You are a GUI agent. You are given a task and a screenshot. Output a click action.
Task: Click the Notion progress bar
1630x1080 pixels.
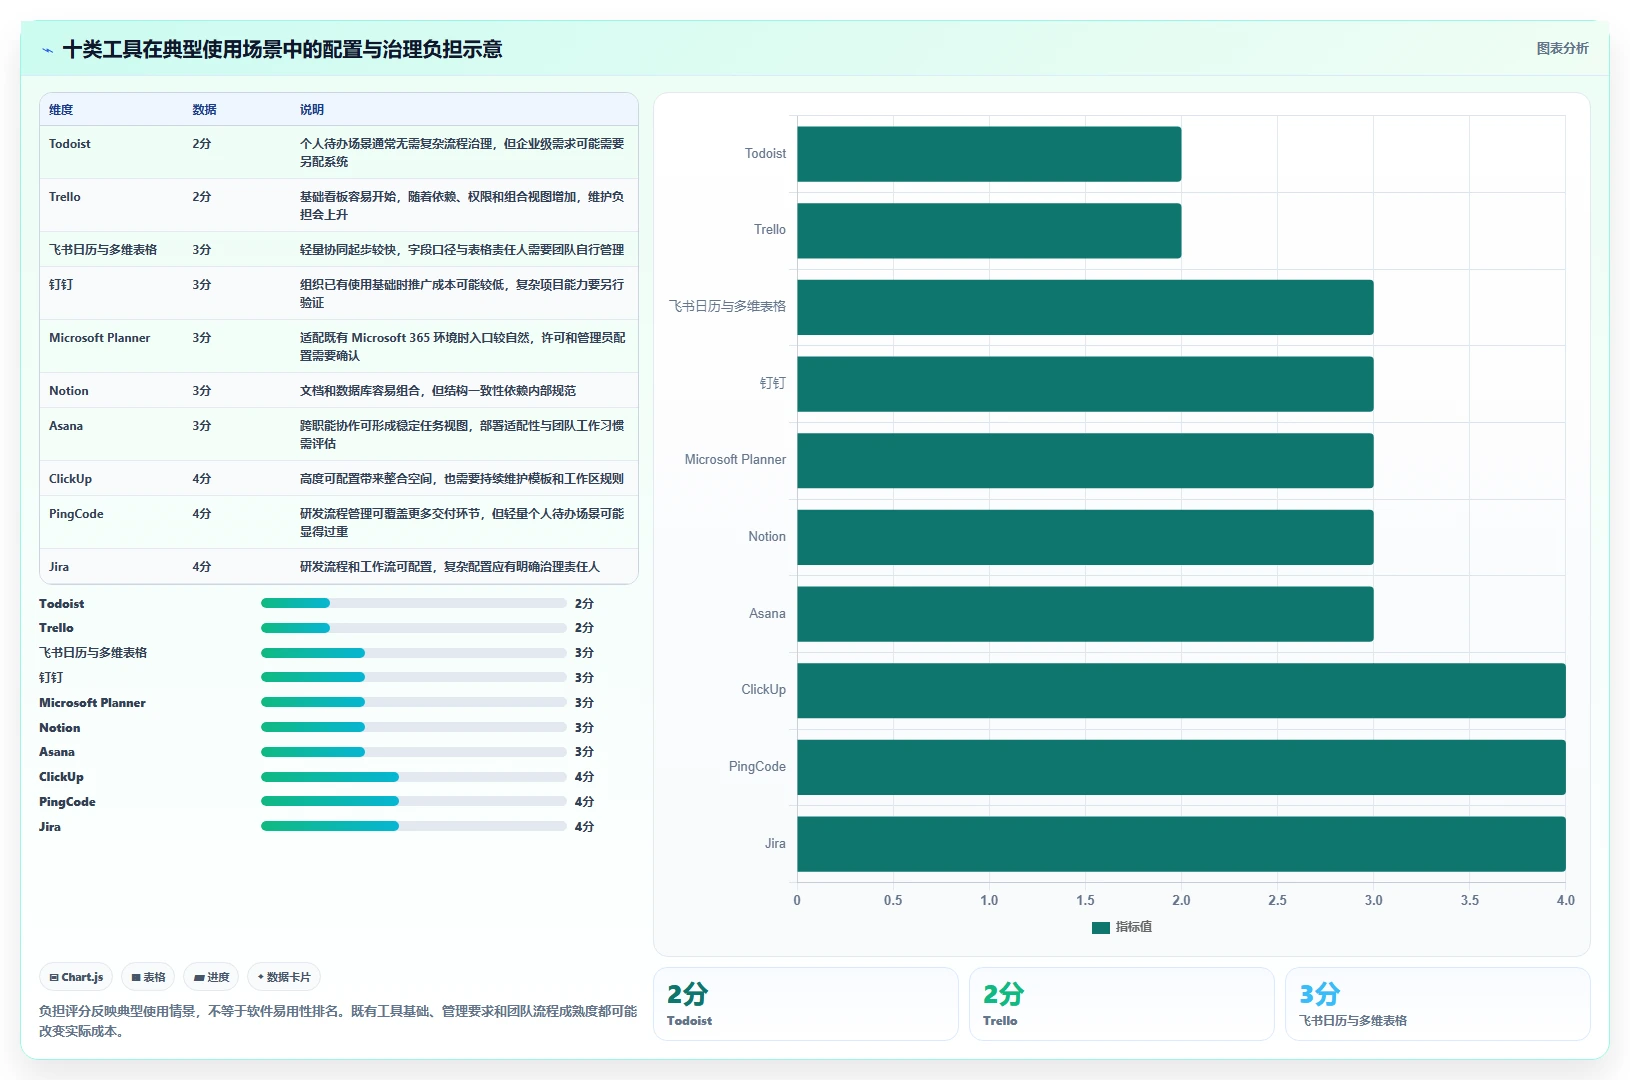[413, 727]
